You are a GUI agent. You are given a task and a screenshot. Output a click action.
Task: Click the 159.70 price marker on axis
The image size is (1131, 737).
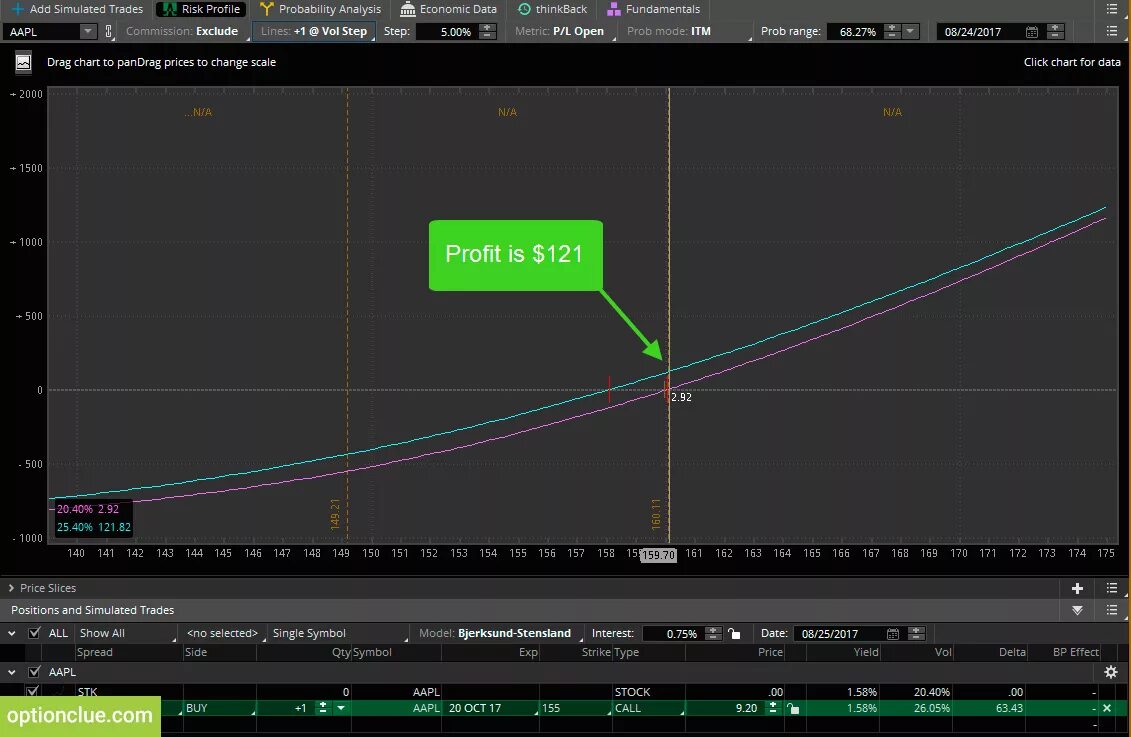pyautogui.click(x=659, y=555)
